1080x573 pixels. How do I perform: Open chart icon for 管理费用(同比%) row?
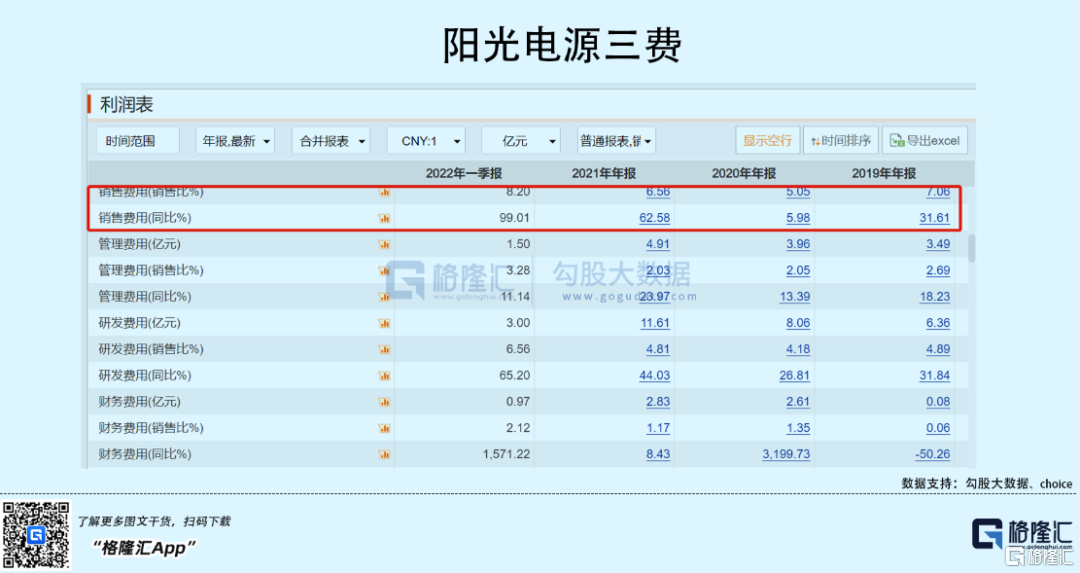click(384, 297)
